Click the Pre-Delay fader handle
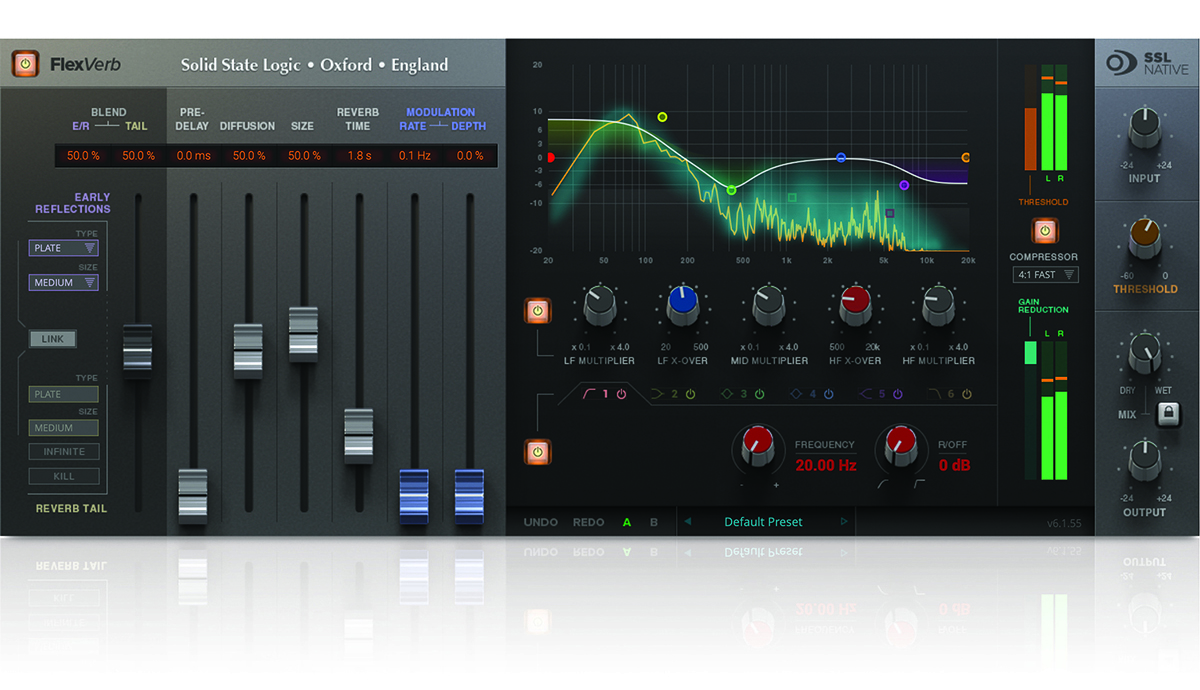The width and height of the screenshot is (1200, 690). coord(193,496)
